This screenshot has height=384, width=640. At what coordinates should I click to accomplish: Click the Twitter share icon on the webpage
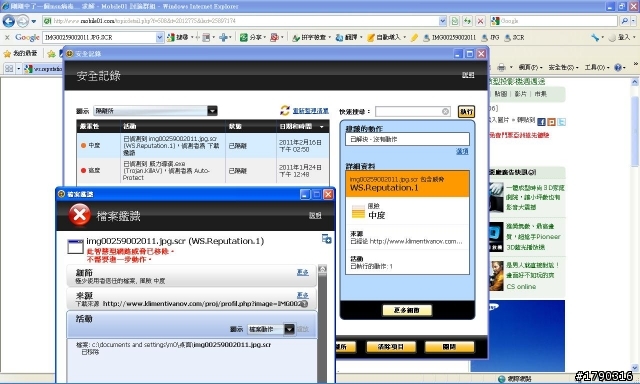coord(562,122)
